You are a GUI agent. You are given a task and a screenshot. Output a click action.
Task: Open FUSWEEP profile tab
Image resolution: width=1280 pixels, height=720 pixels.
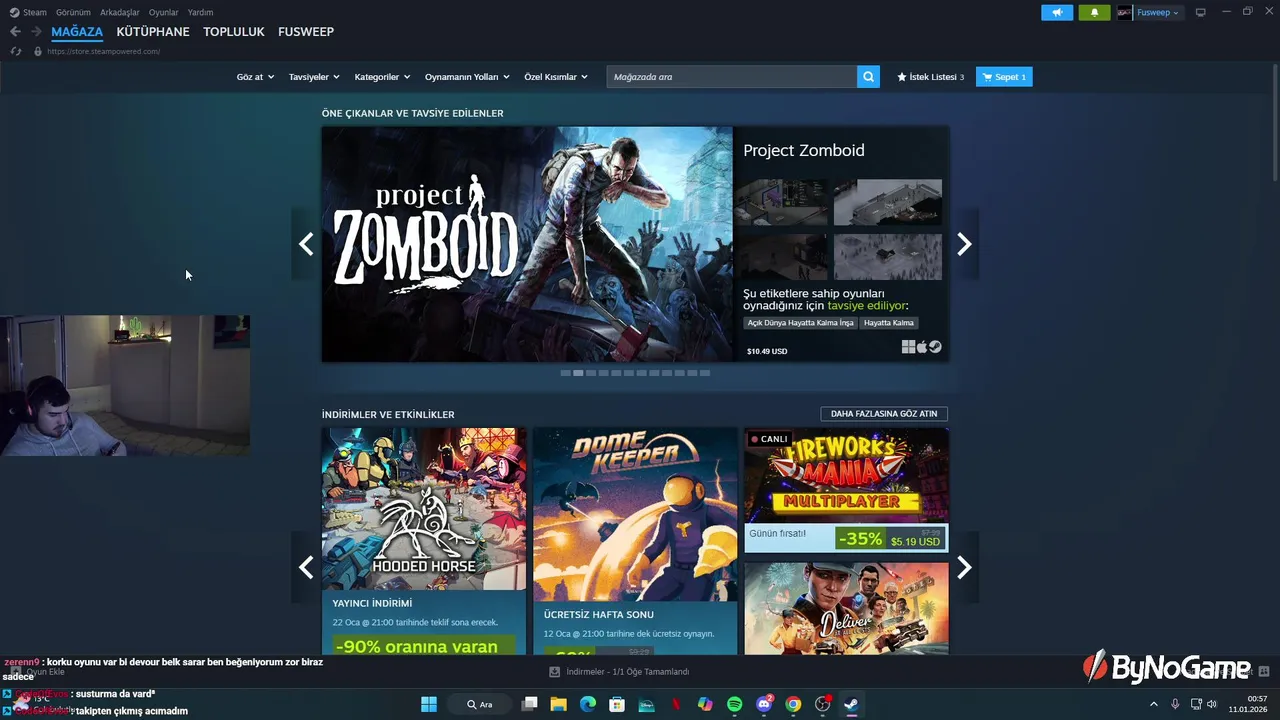pos(306,32)
